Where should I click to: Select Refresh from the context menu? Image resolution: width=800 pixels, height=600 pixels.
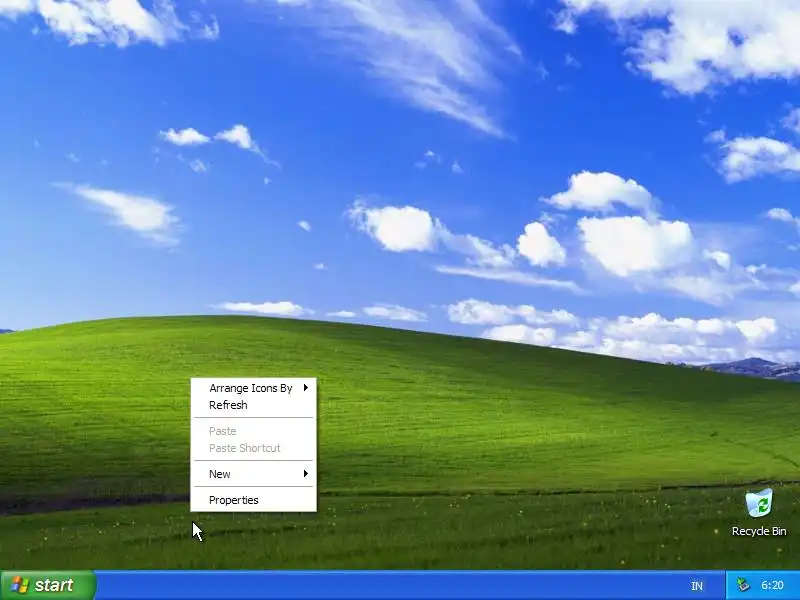coord(253,405)
